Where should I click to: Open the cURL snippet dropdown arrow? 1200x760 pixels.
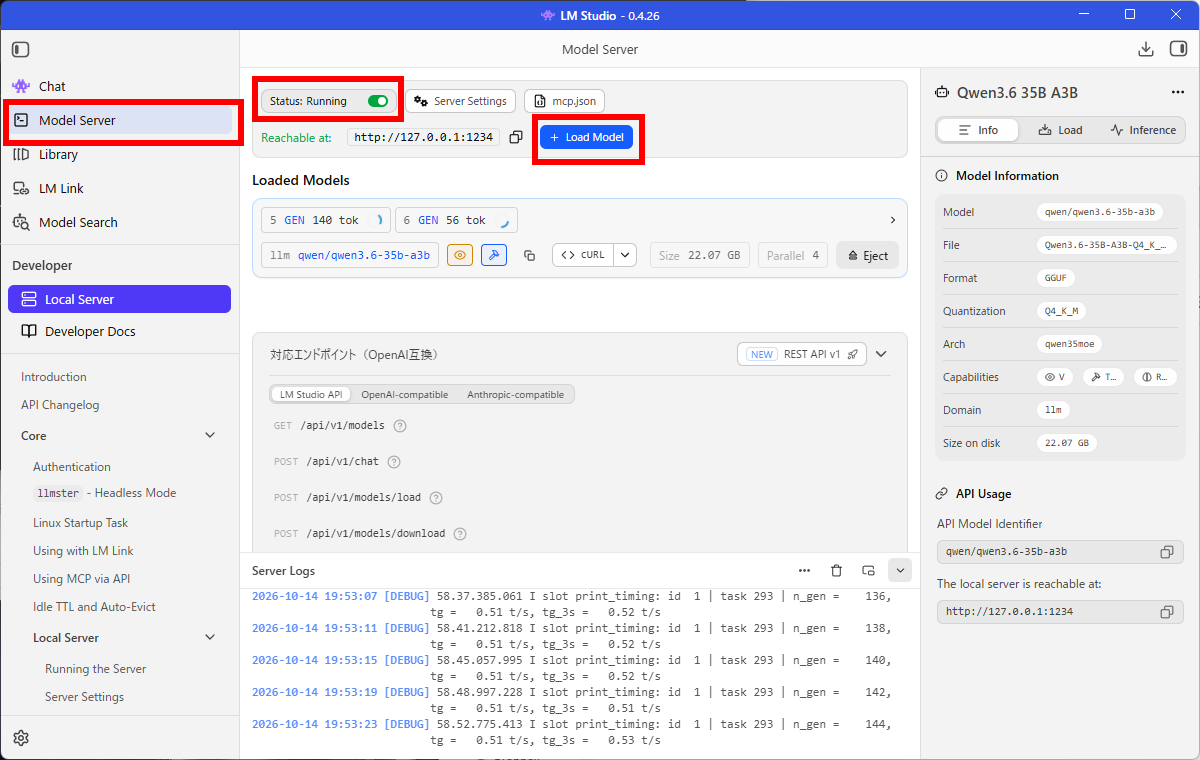pos(625,255)
